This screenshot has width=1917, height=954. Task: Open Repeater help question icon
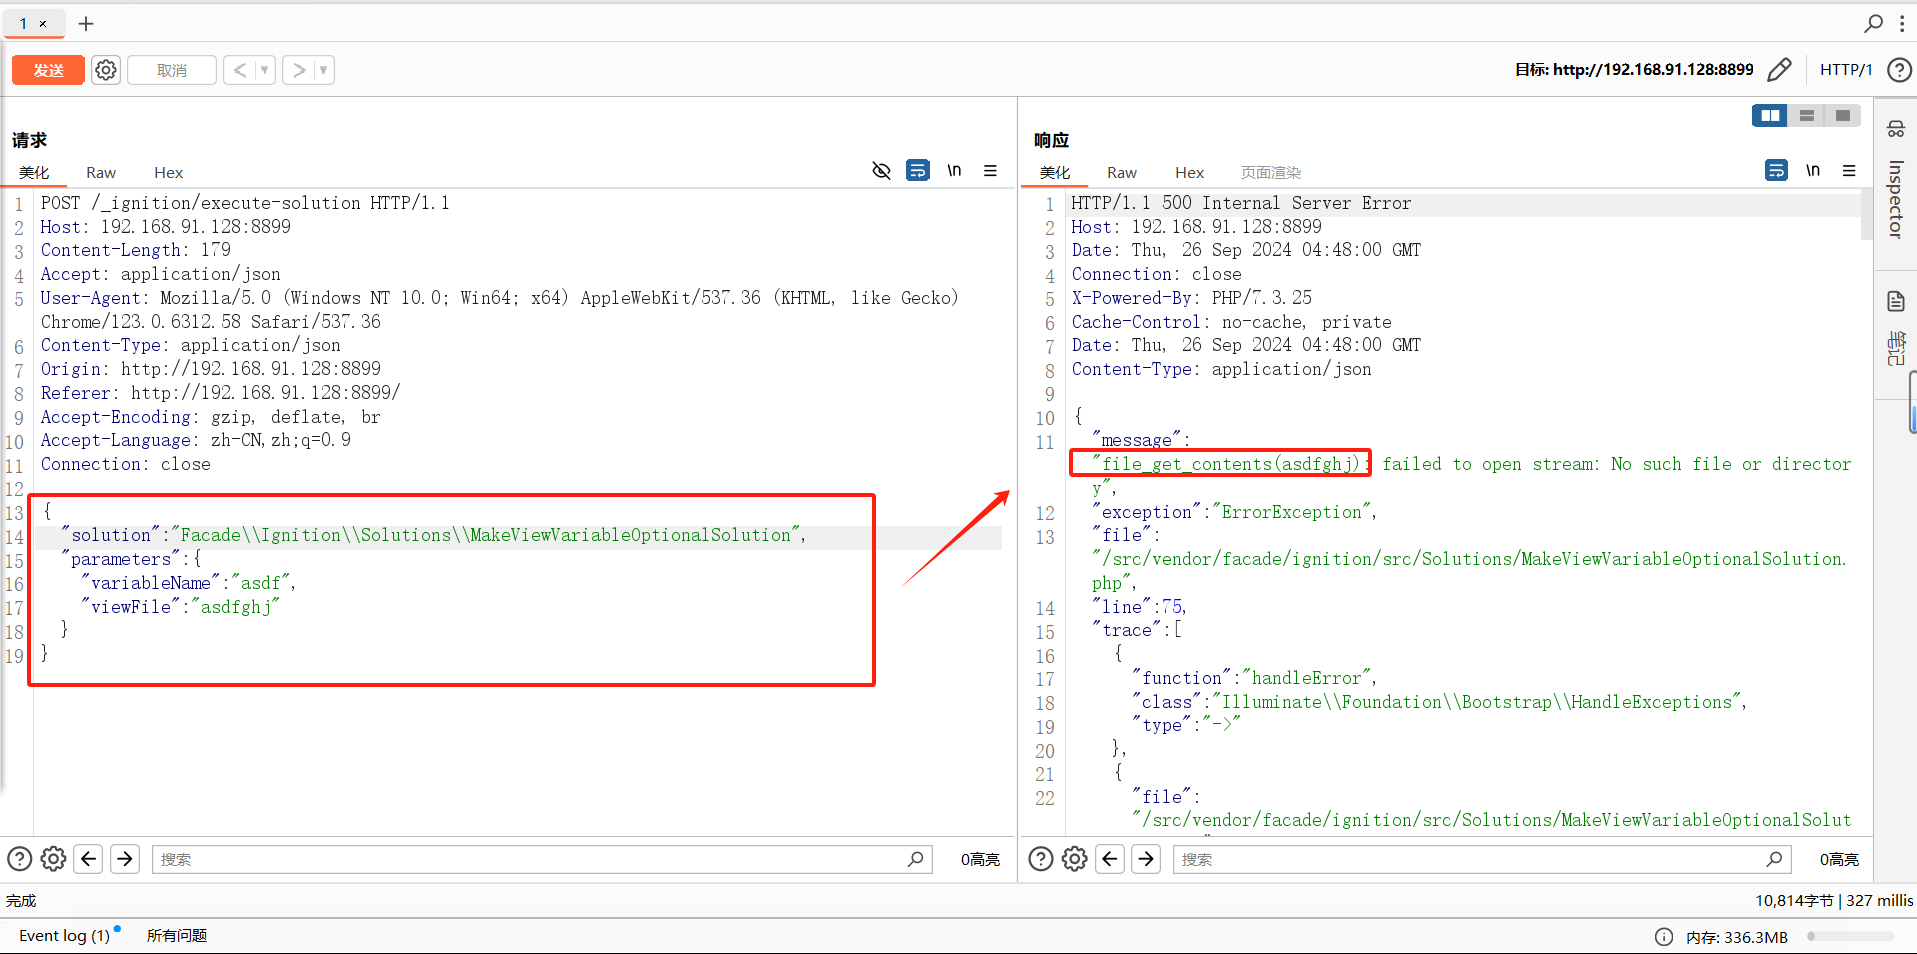point(1899,70)
